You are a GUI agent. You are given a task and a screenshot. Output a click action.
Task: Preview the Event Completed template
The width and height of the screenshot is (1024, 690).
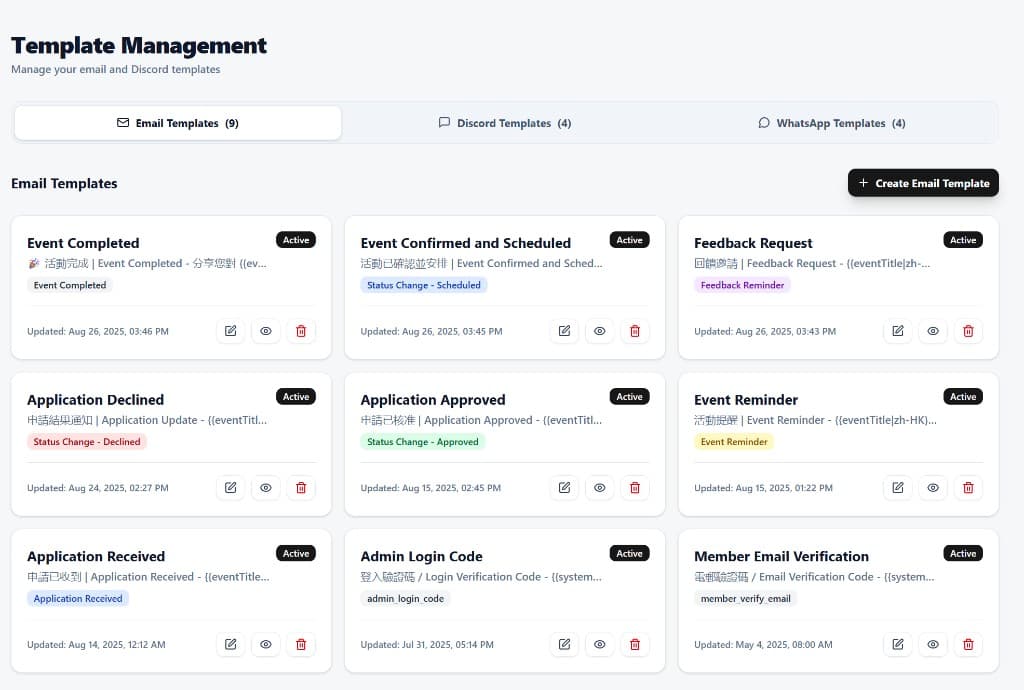pos(266,331)
